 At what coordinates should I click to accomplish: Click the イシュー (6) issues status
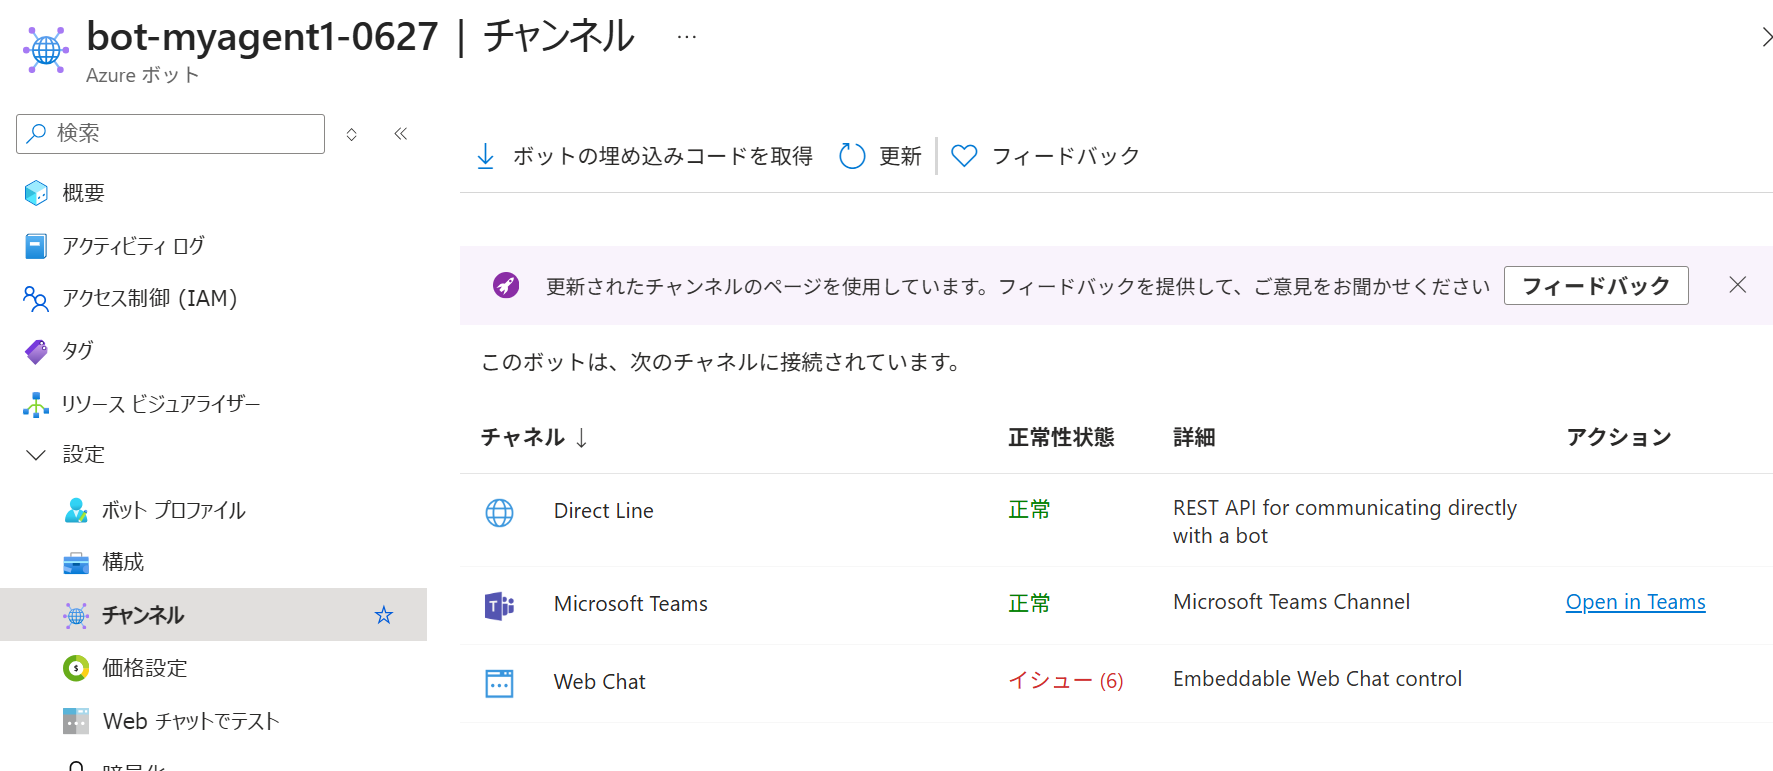pyautogui.click(x=1066, y=681)
